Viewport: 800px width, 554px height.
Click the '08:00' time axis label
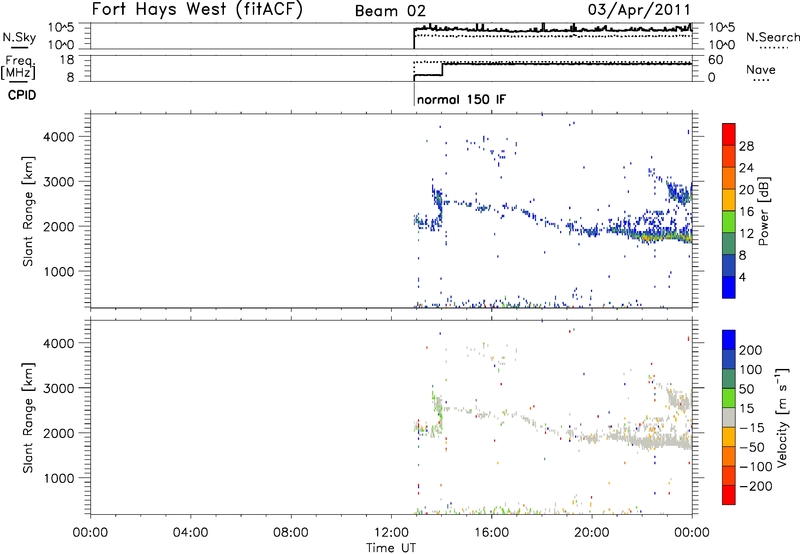pyautogui.click(x=291, y=533)
